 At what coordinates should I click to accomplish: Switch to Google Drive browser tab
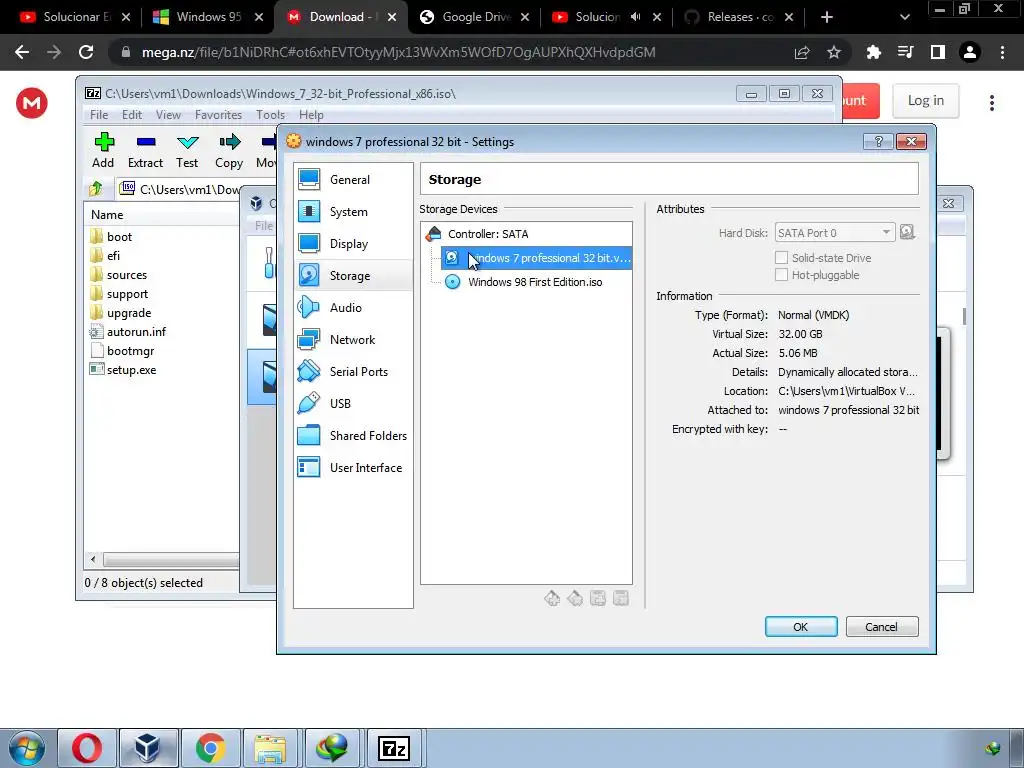tap(475, 17)
